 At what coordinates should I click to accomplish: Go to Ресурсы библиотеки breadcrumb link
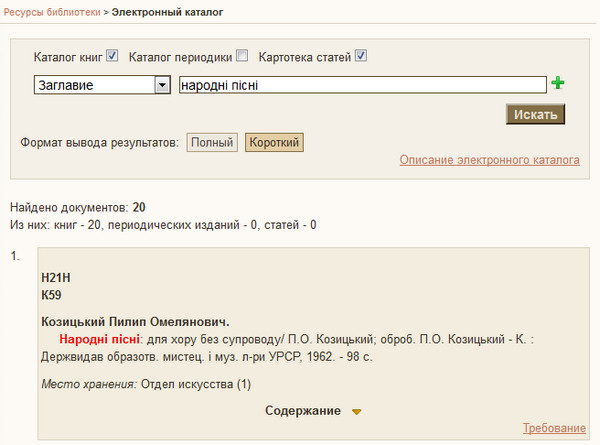(52, 12)
